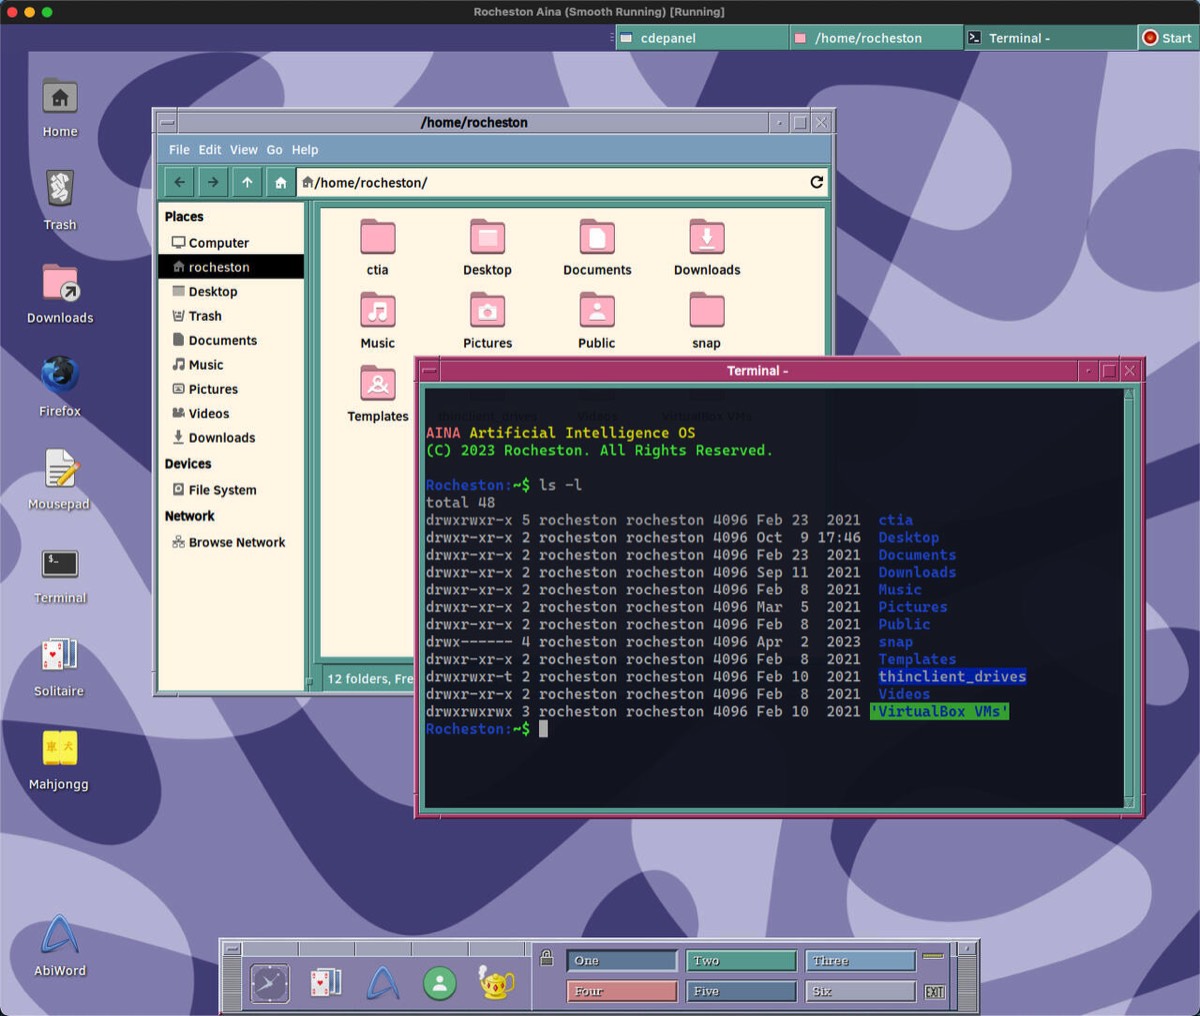Open Mousepad from the desktop
The height and width of the screenshot is (1016, 1200).
60,469
